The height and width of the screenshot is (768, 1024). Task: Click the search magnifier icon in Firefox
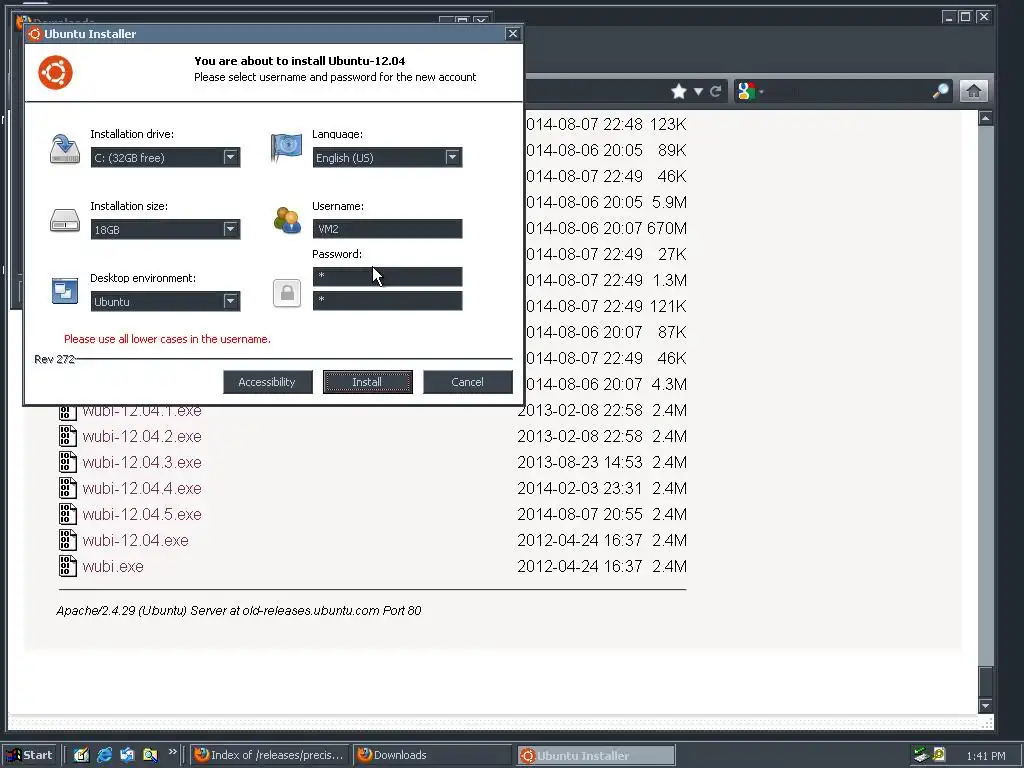point(940,91)
